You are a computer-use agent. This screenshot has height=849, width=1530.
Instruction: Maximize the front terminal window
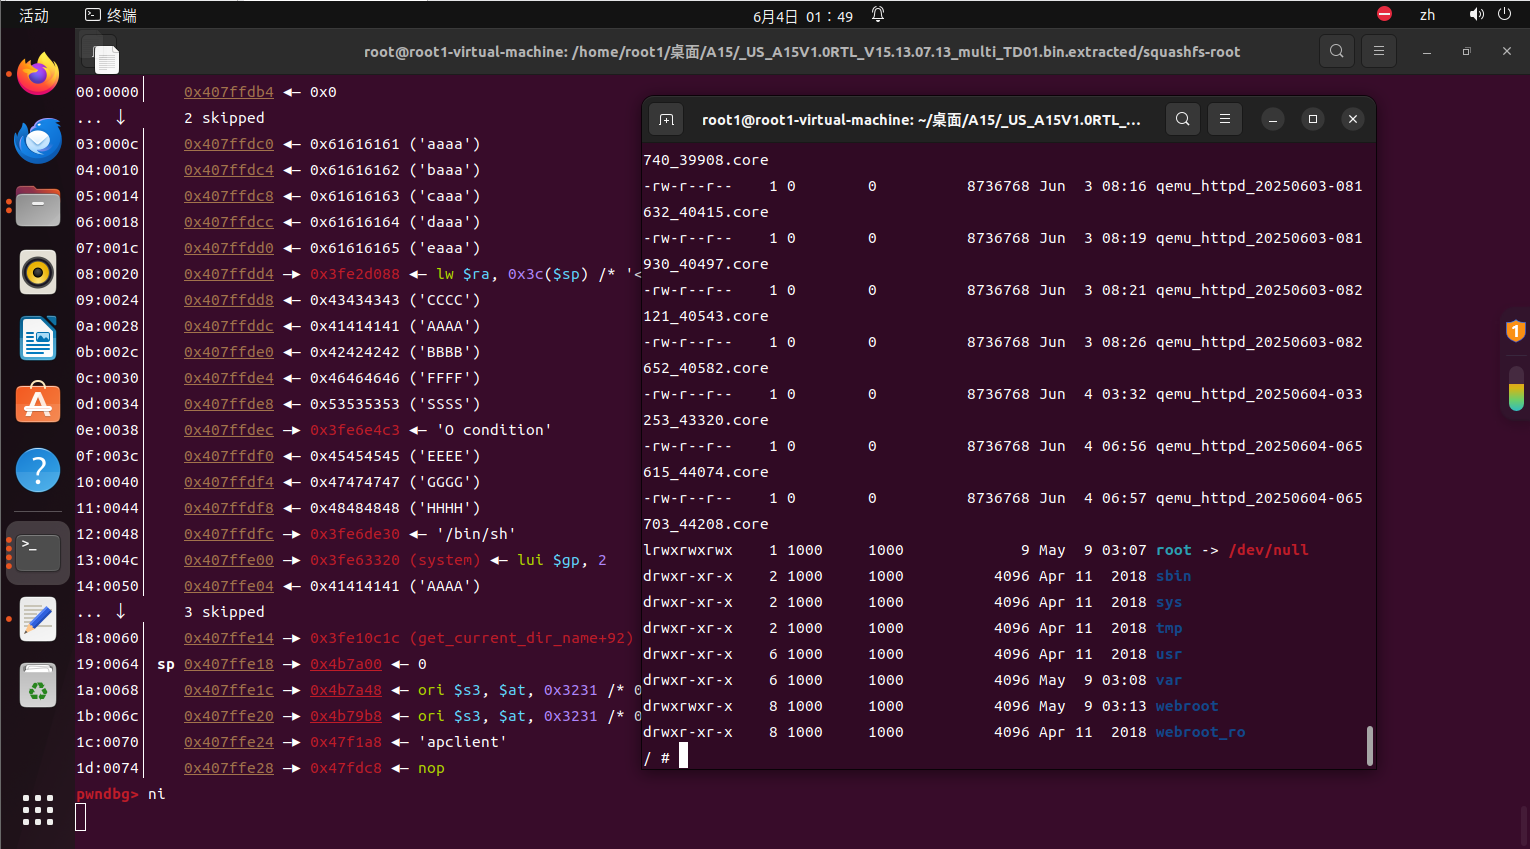pyautogui.click(x=1313, y=119)
